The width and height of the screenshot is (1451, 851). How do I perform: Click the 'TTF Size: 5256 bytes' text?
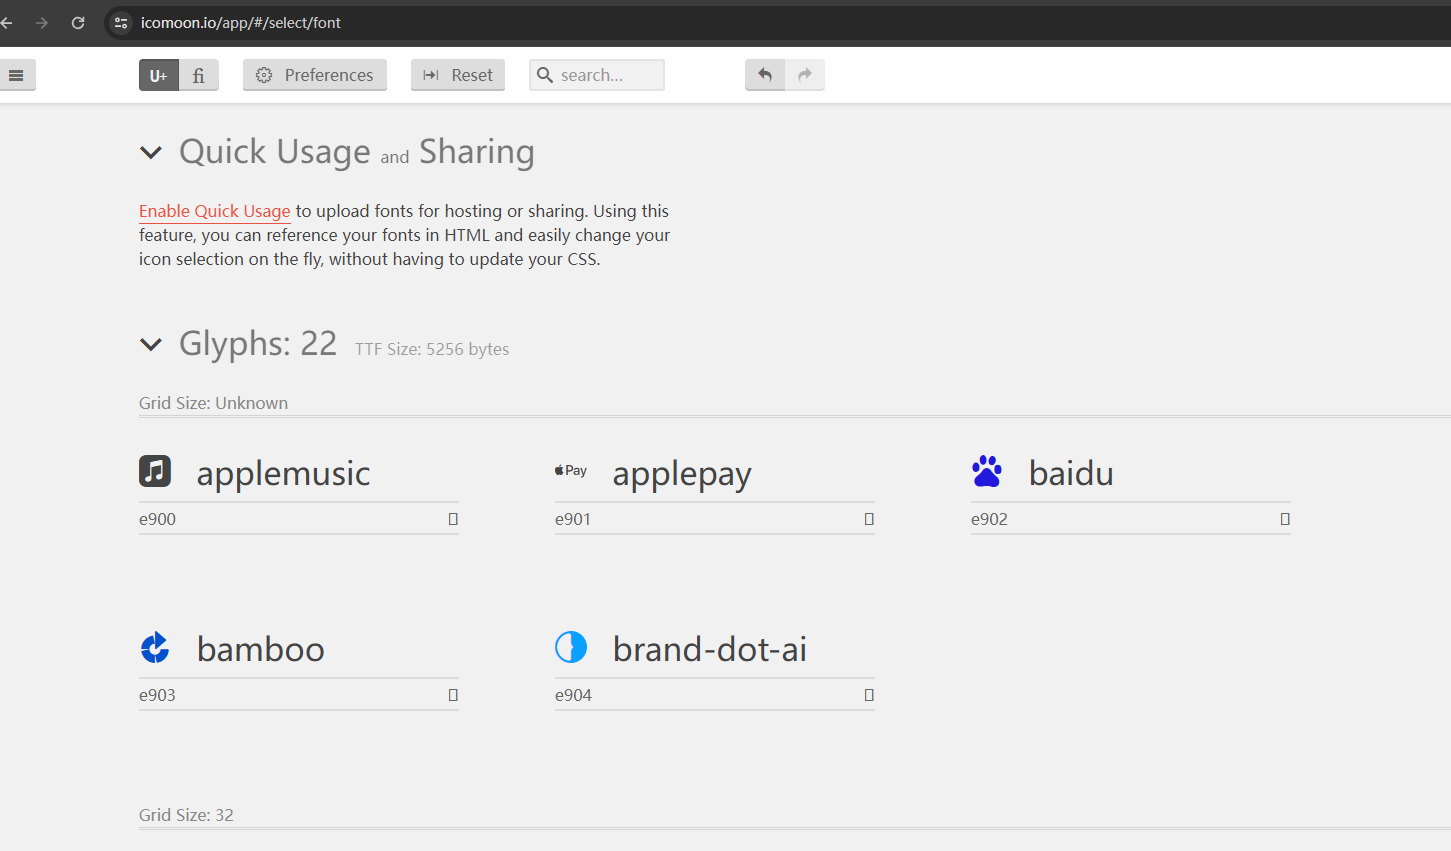(432, 349)
